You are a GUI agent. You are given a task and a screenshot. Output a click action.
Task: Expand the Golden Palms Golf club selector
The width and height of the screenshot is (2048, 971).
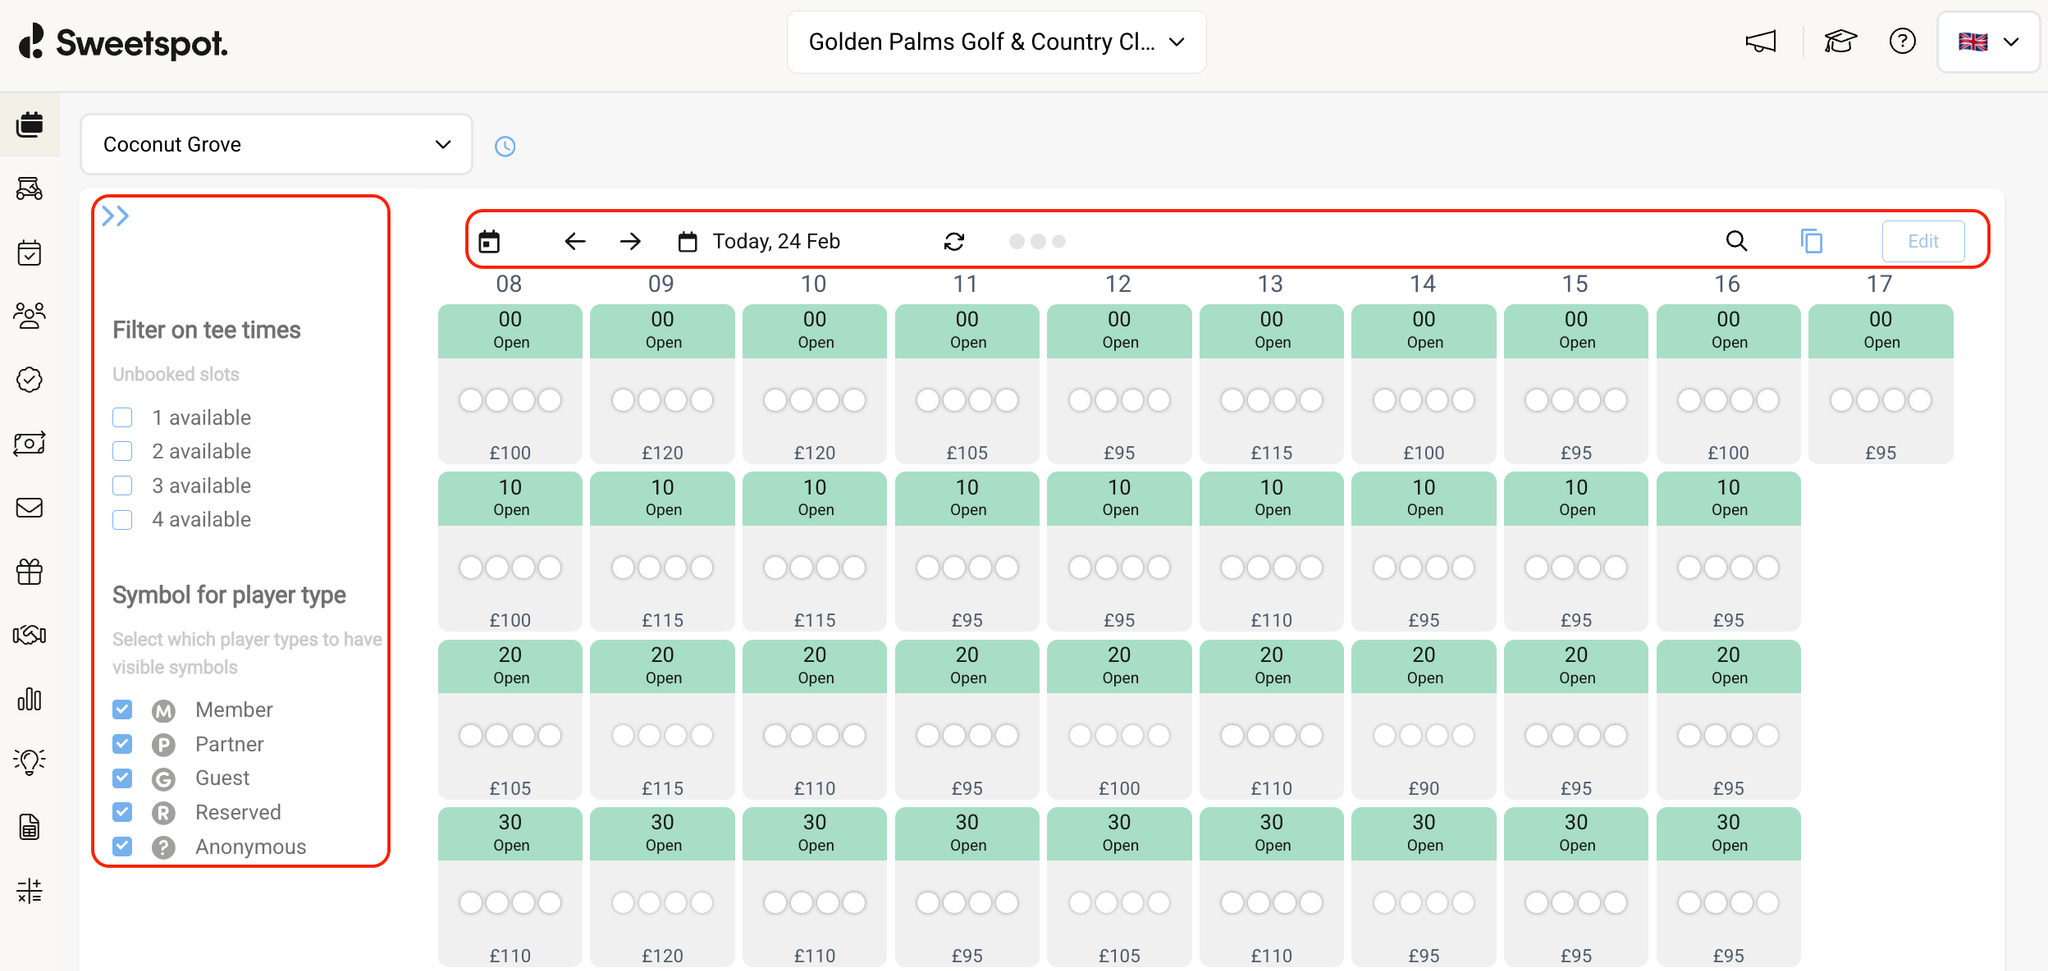click(x=996, y=41)
